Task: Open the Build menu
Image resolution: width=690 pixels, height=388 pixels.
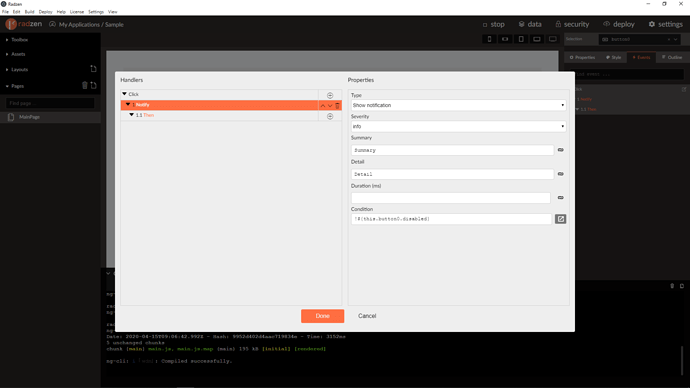Action: tap(29, 12)
